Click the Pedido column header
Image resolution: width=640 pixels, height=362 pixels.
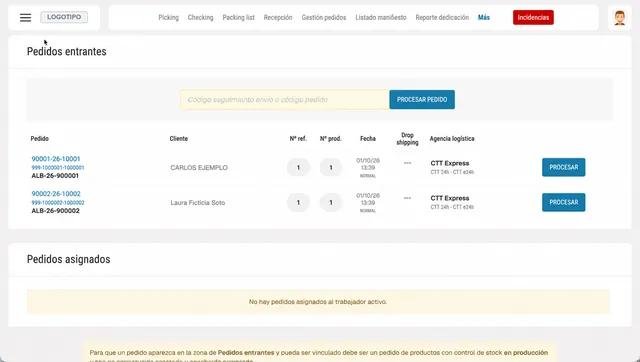point(40,139)
